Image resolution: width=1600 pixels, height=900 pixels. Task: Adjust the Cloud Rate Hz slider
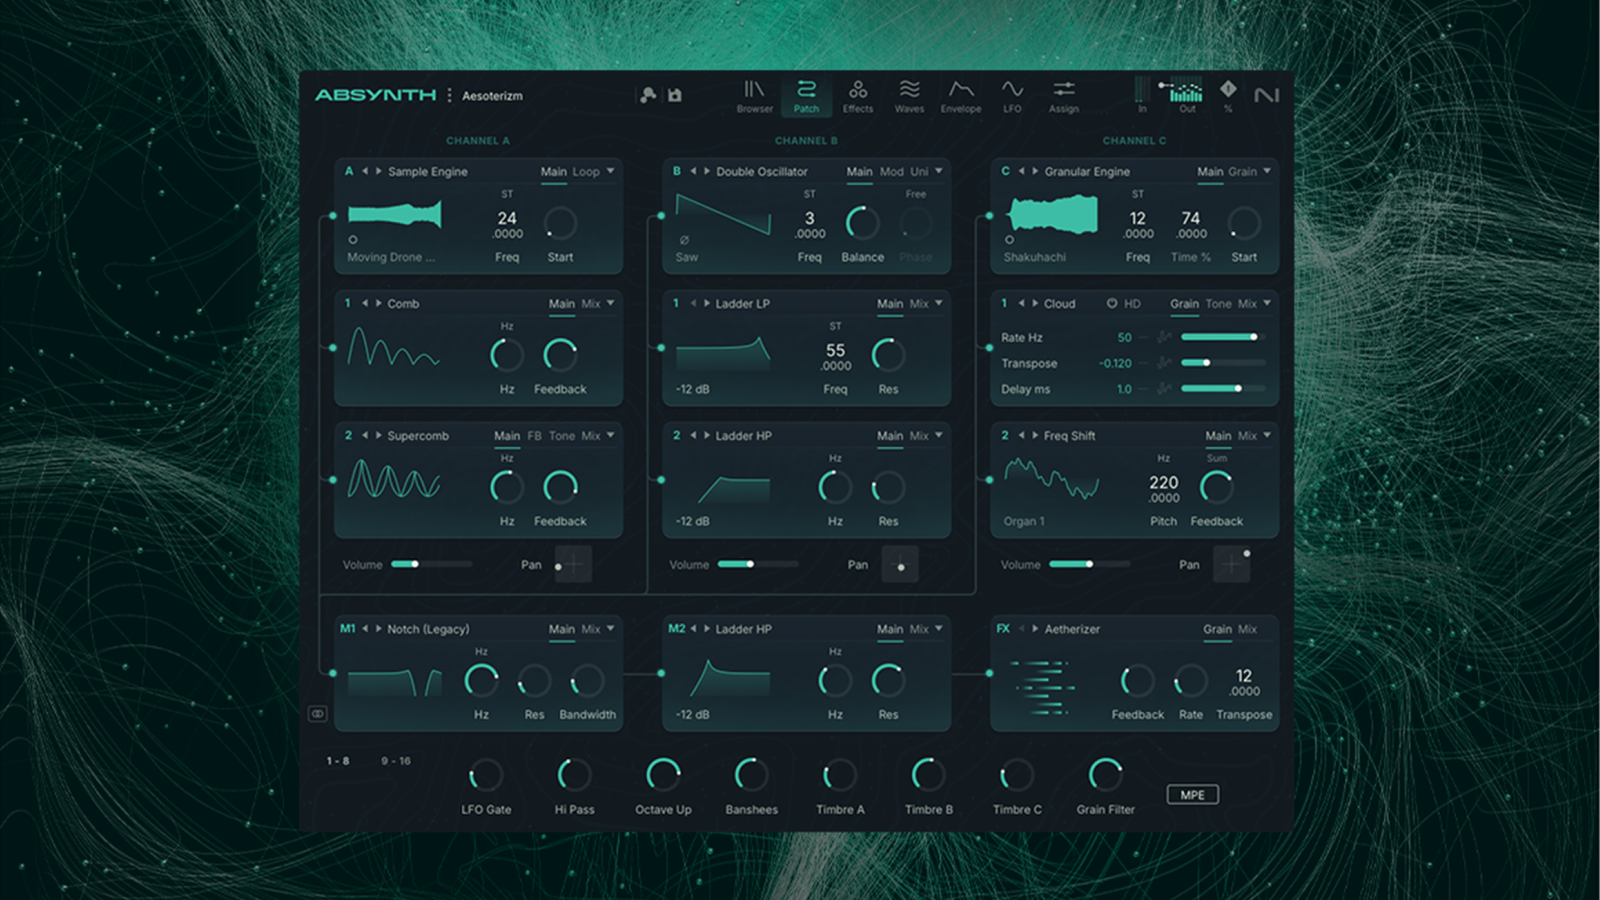(x=1222, y=337)
